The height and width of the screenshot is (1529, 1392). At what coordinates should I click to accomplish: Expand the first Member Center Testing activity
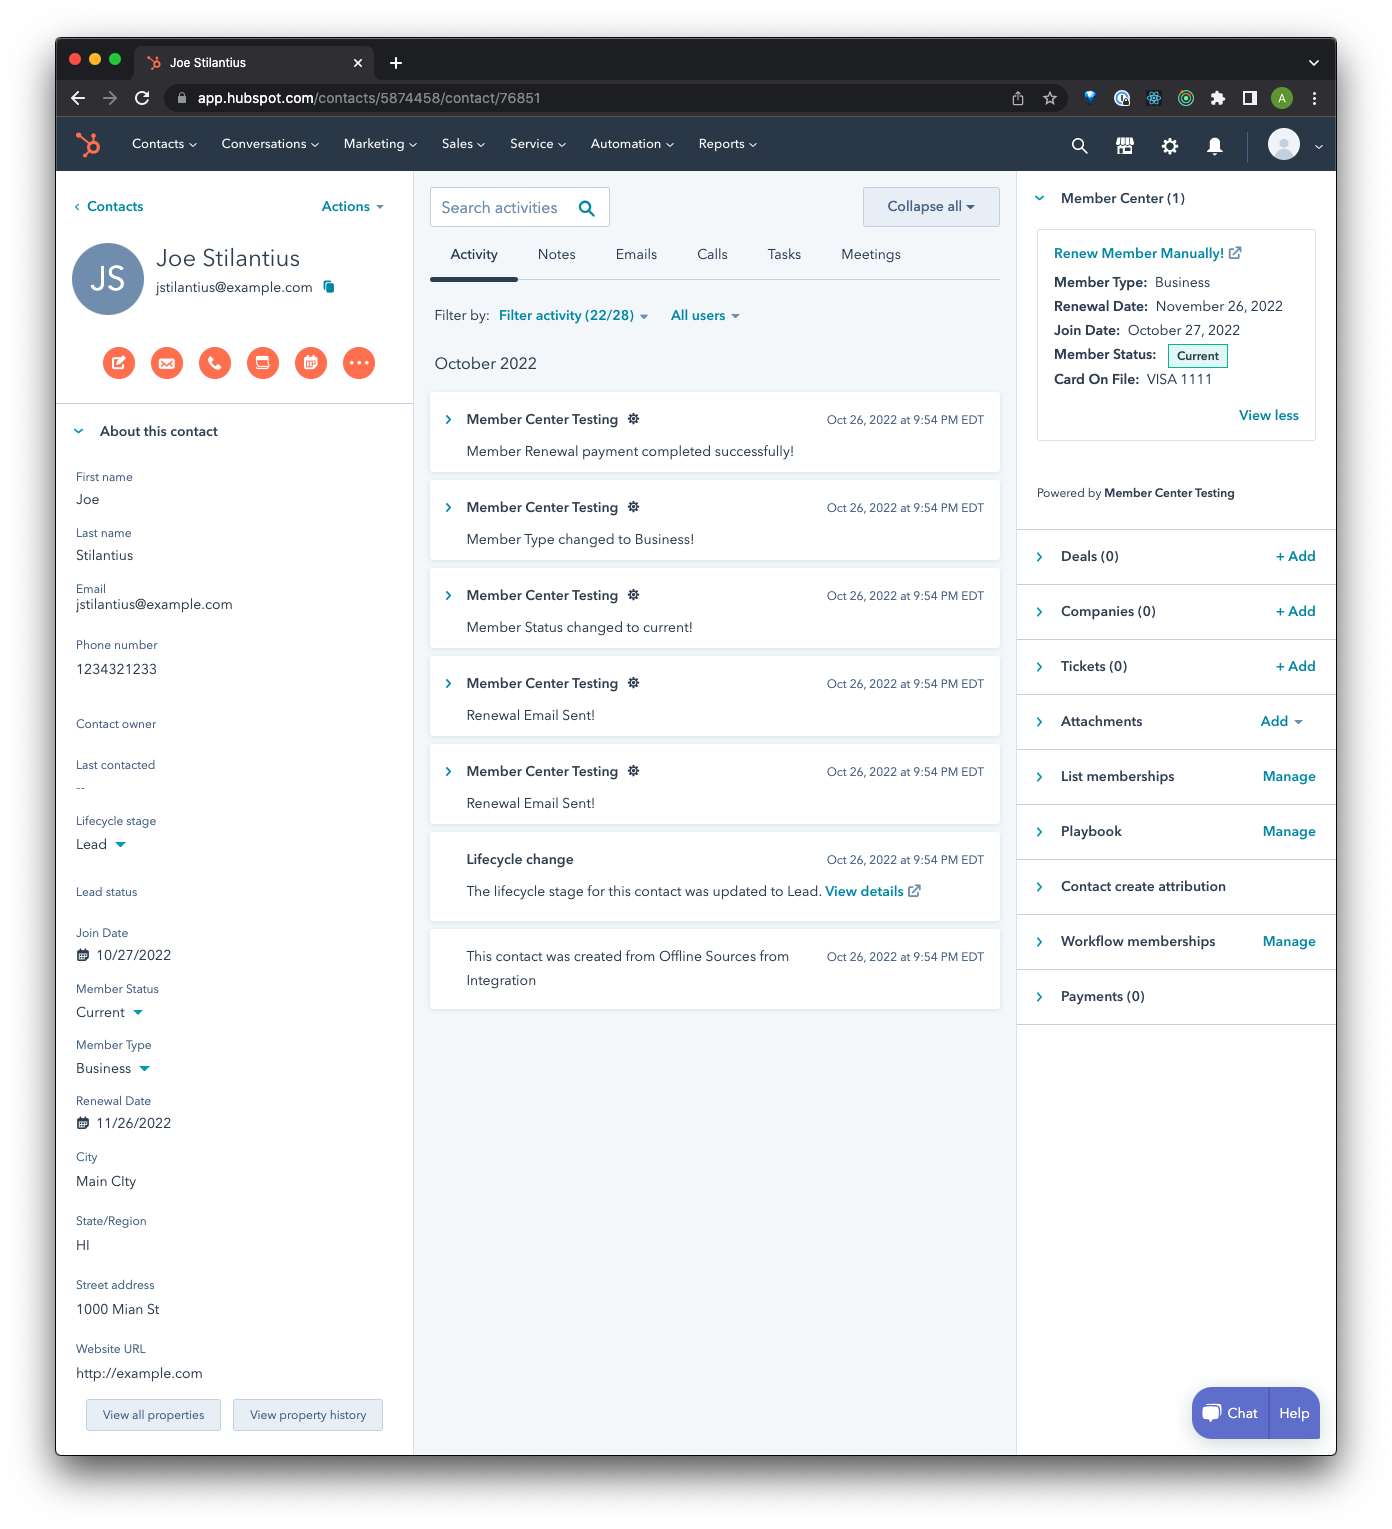click(x=448, y=419)
